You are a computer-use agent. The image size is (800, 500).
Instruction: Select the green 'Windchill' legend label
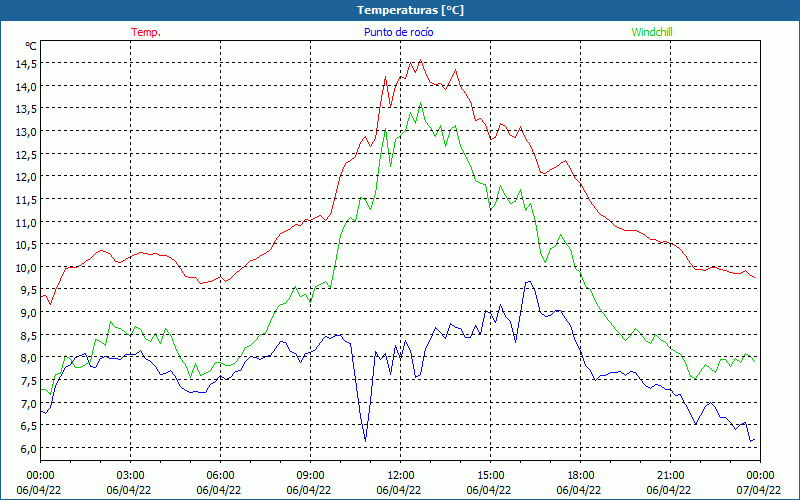point(652,32)
